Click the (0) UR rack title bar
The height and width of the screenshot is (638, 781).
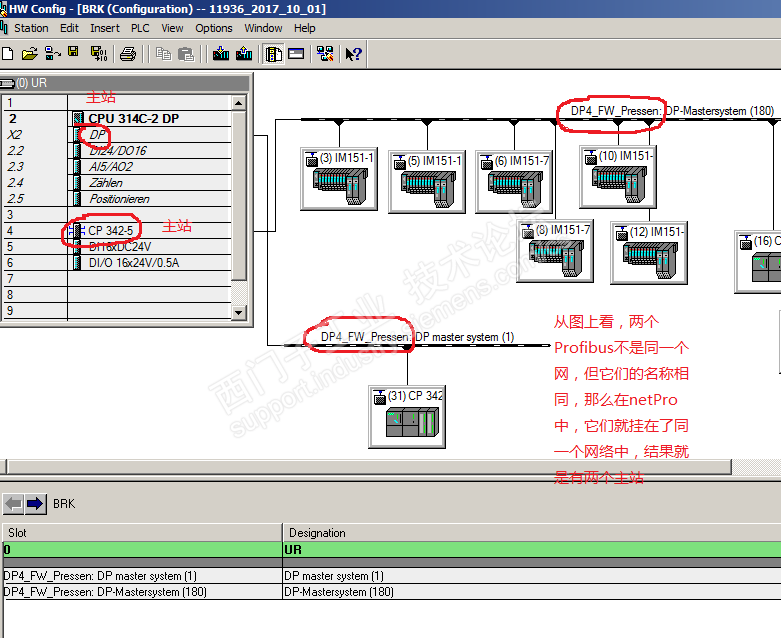pos(125,83)
